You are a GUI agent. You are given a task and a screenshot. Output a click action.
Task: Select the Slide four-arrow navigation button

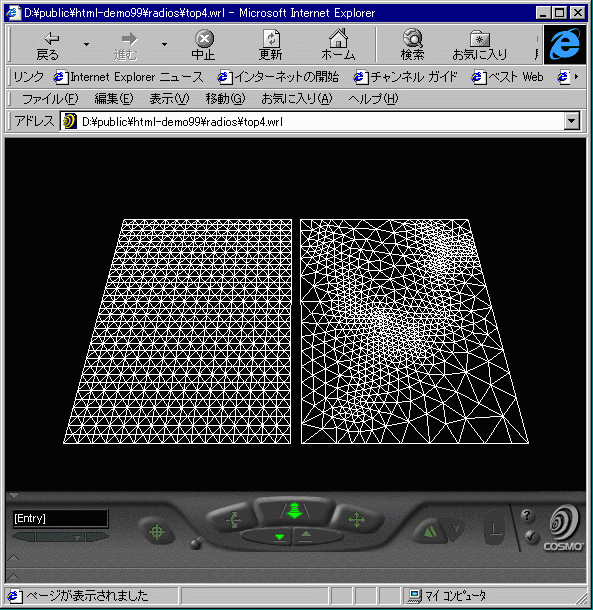(x=356, y=520)
